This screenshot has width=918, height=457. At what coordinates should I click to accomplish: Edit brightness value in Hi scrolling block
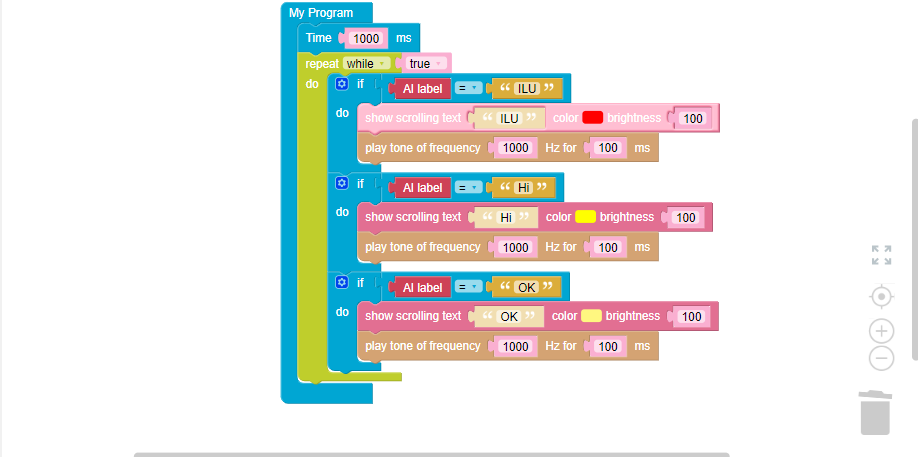686,218
